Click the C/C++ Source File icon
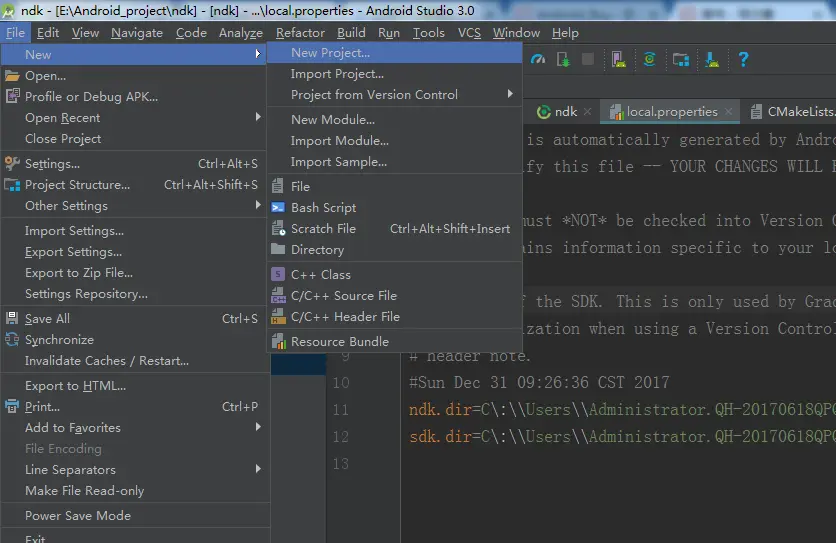 click(278, 296)
